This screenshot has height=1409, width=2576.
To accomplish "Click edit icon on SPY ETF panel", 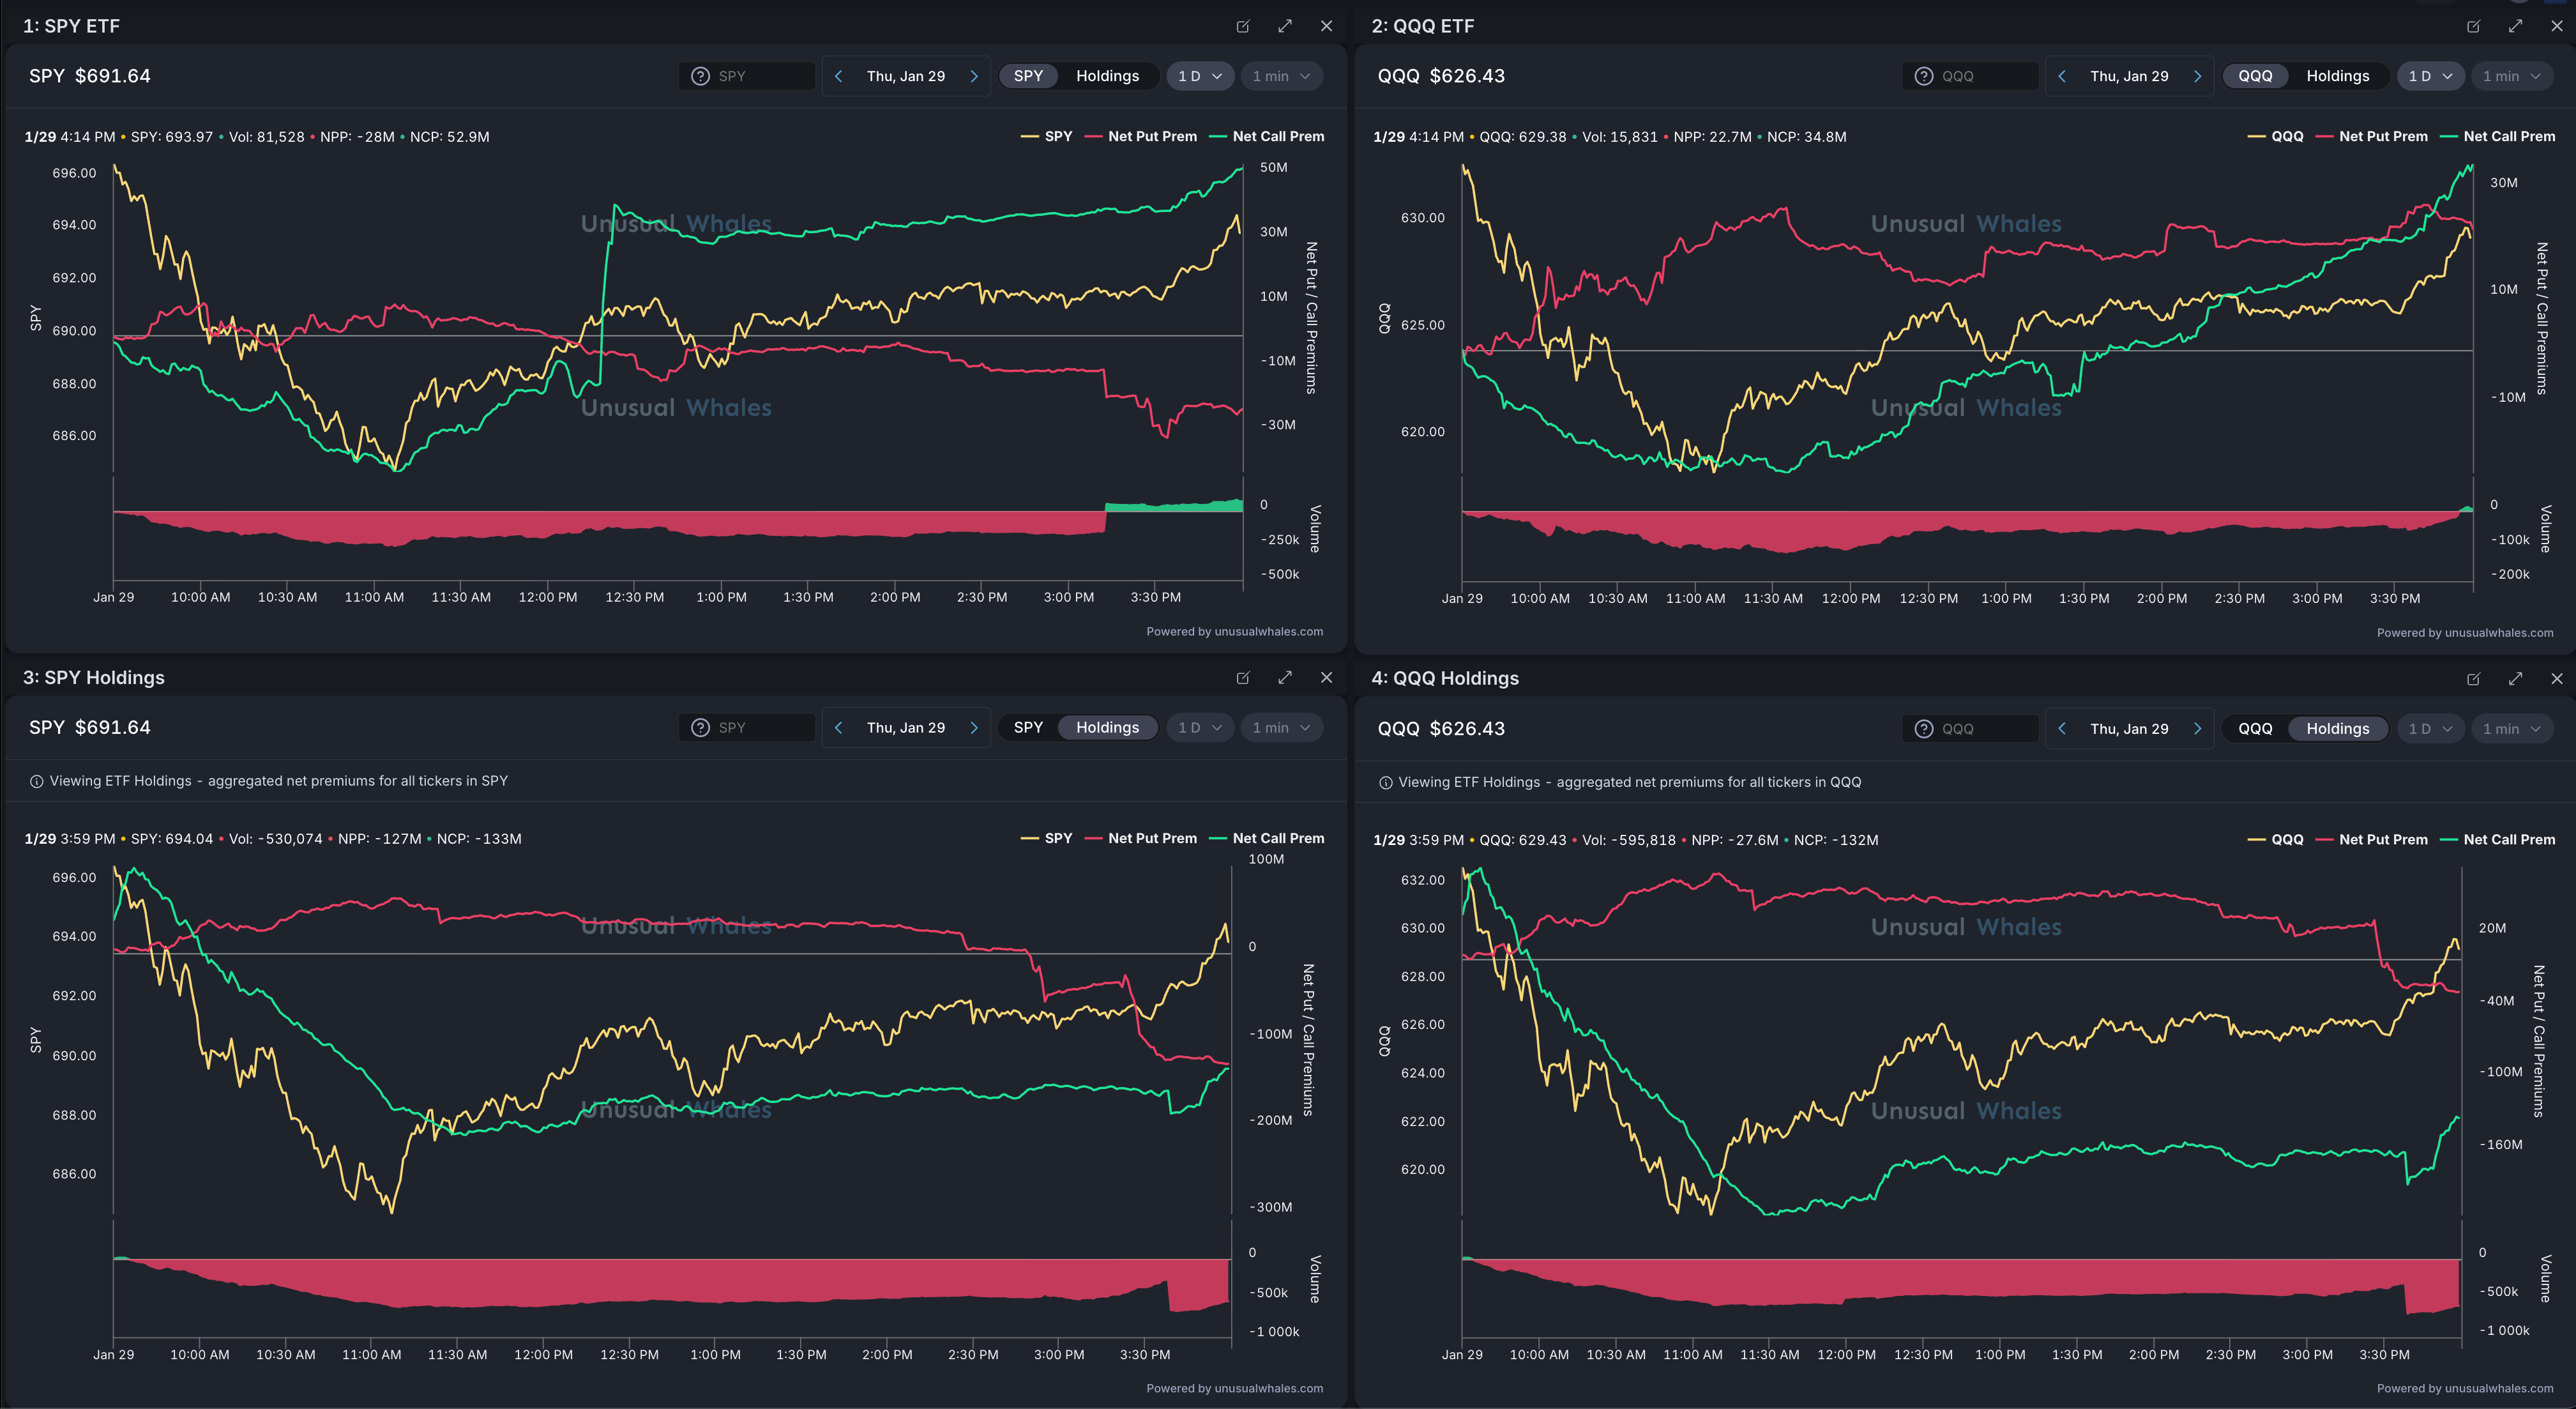I will (x=1243, y=26).
